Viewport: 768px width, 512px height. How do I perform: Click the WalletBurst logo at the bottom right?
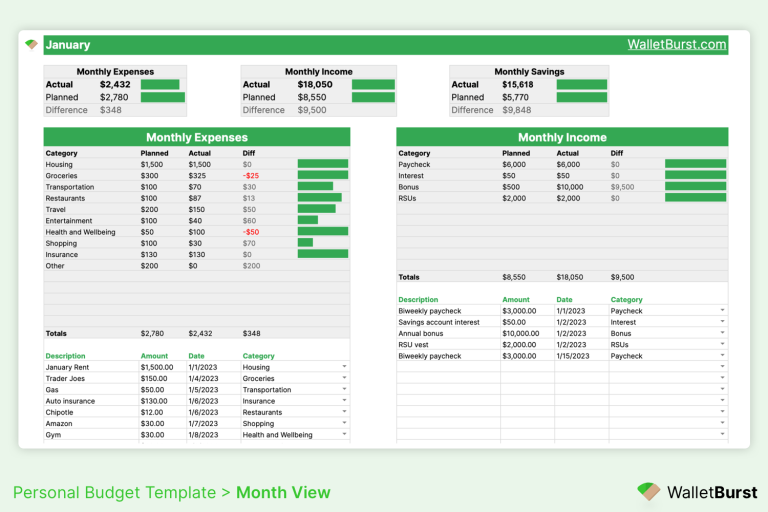click(697, 492)
